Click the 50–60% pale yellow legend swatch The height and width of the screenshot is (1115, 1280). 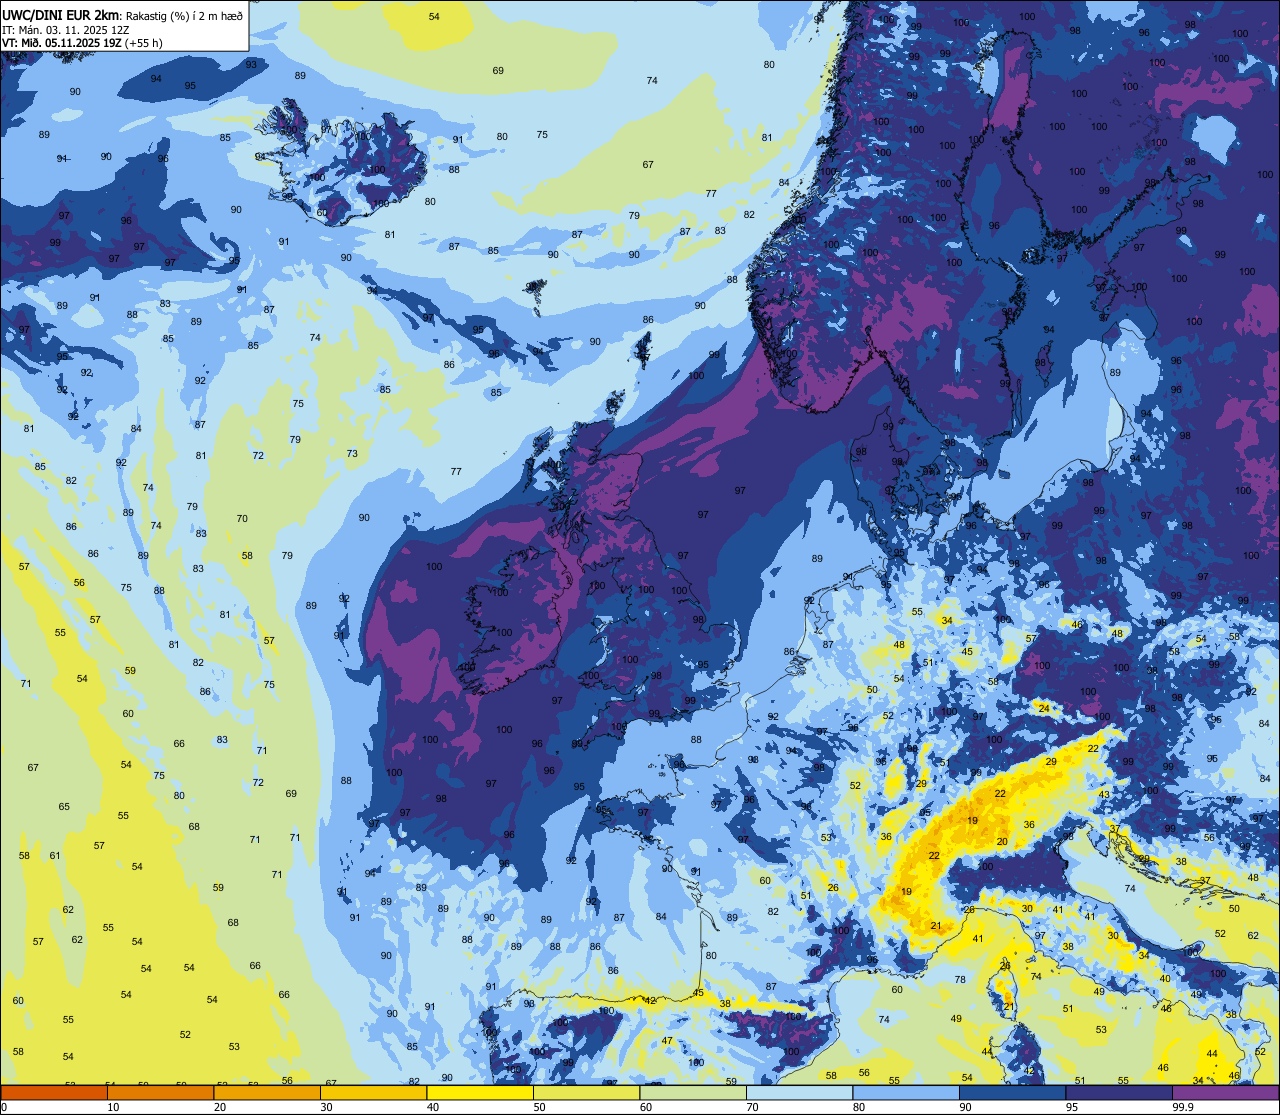[586, 1093]
